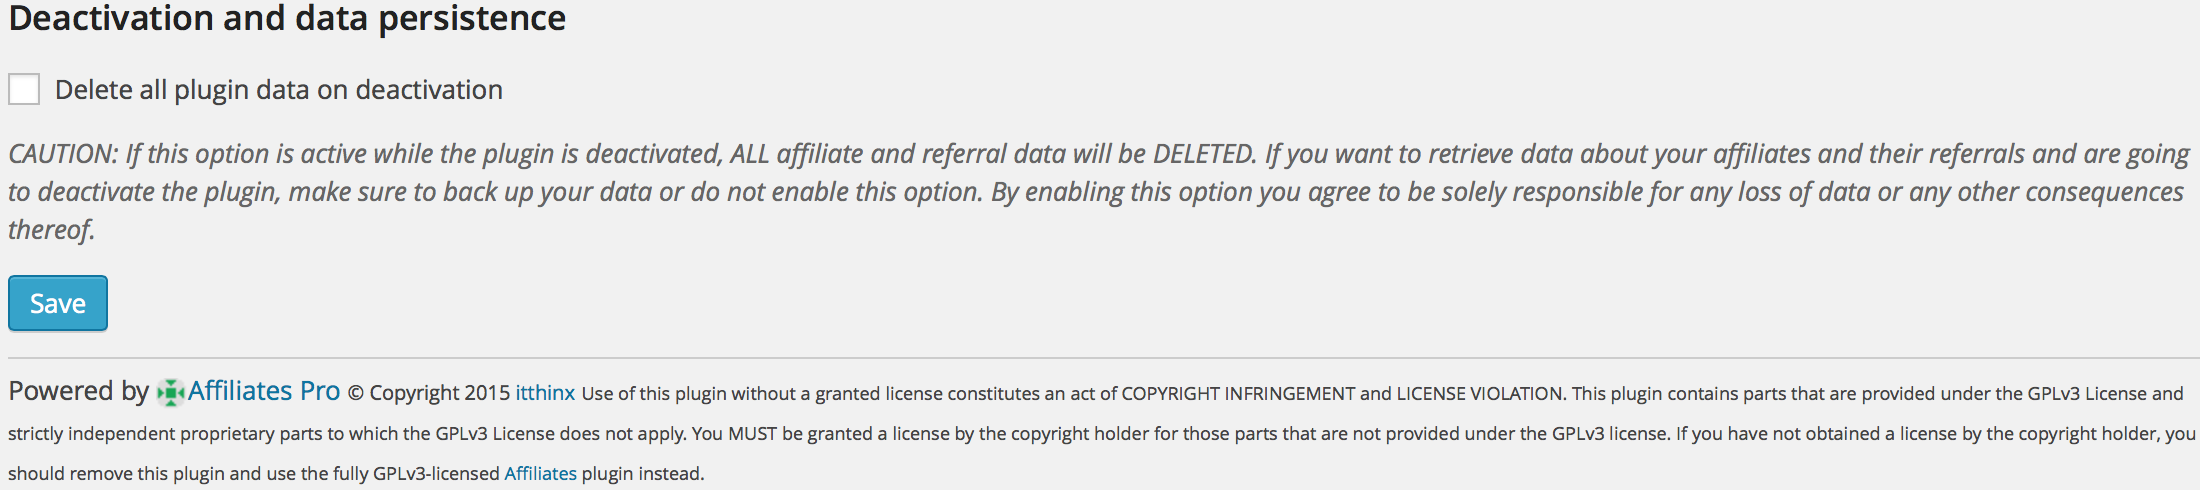Click the 'plugin instead.' text in footer

tap(643, 474)
